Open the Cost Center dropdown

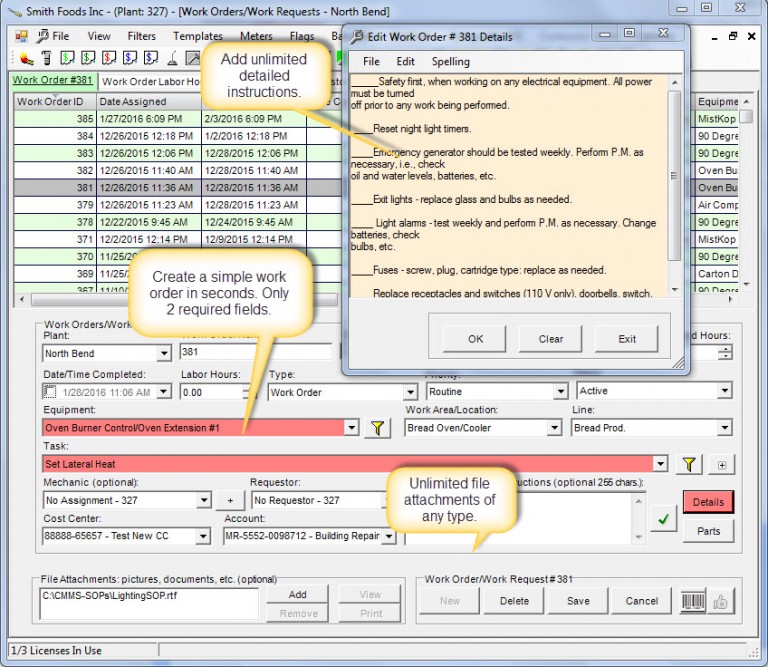[203, 536]
